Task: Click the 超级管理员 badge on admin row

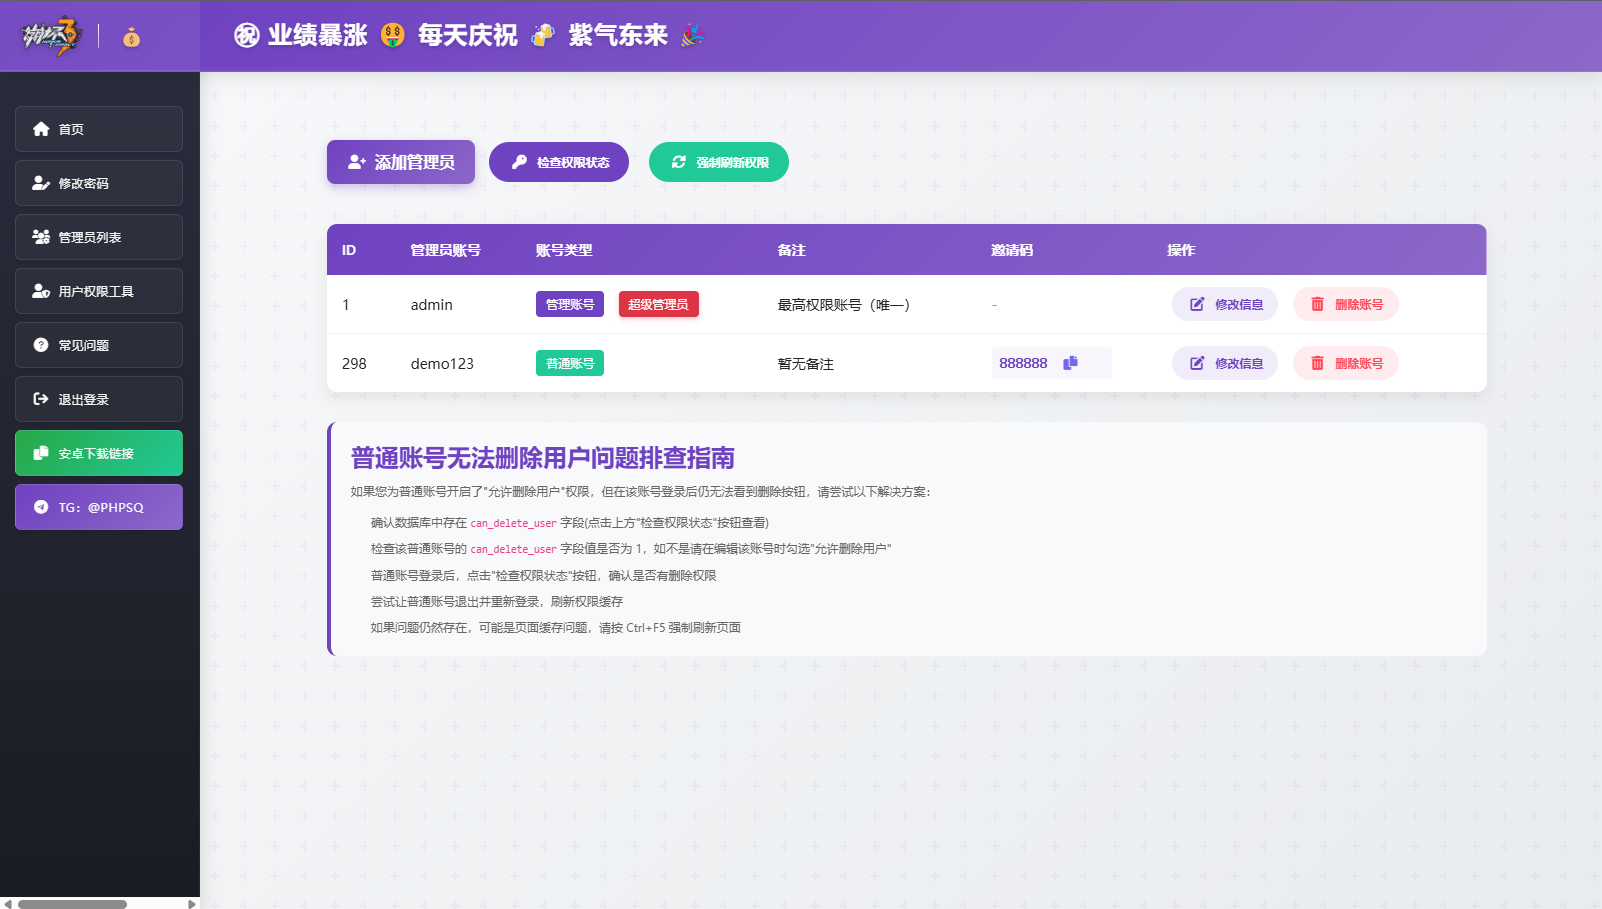Action: (x=658, y=304)
